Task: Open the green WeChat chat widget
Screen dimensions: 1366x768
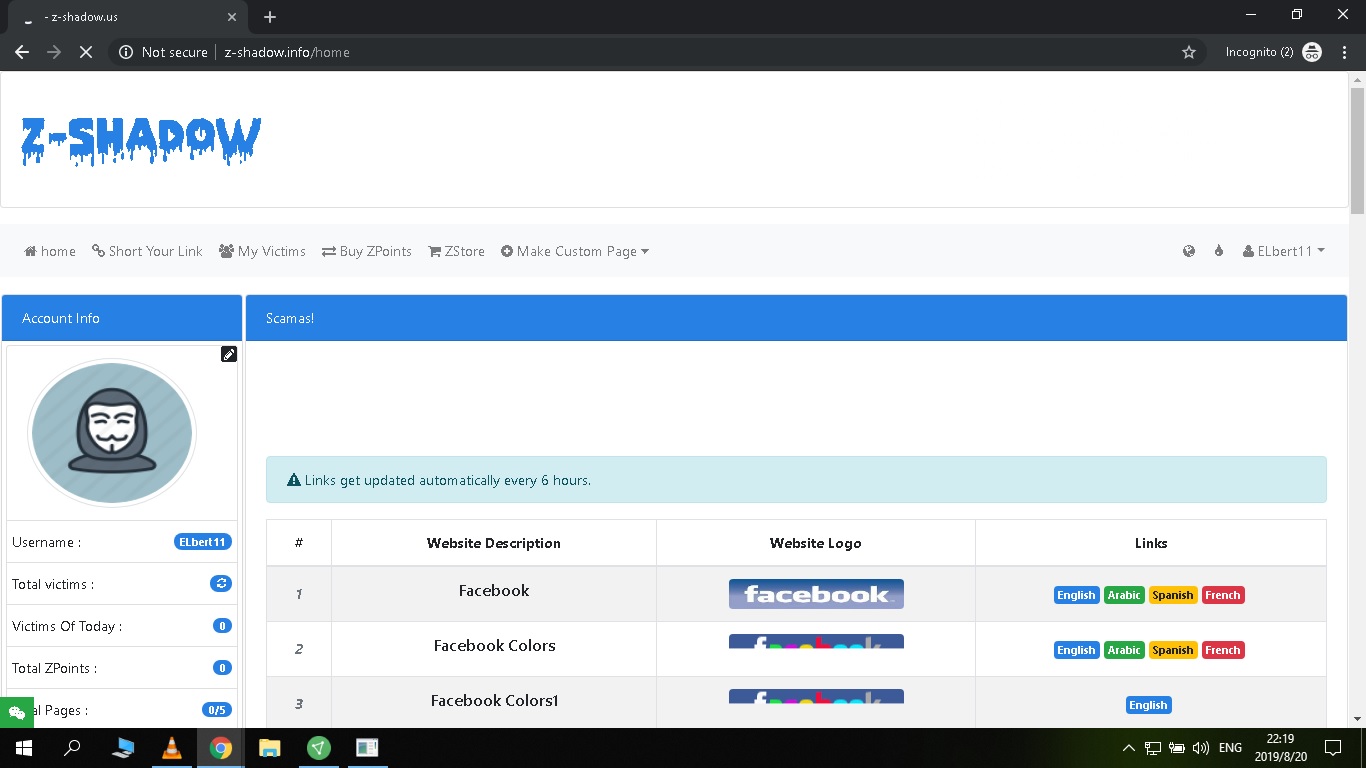Action: point(16,711)
